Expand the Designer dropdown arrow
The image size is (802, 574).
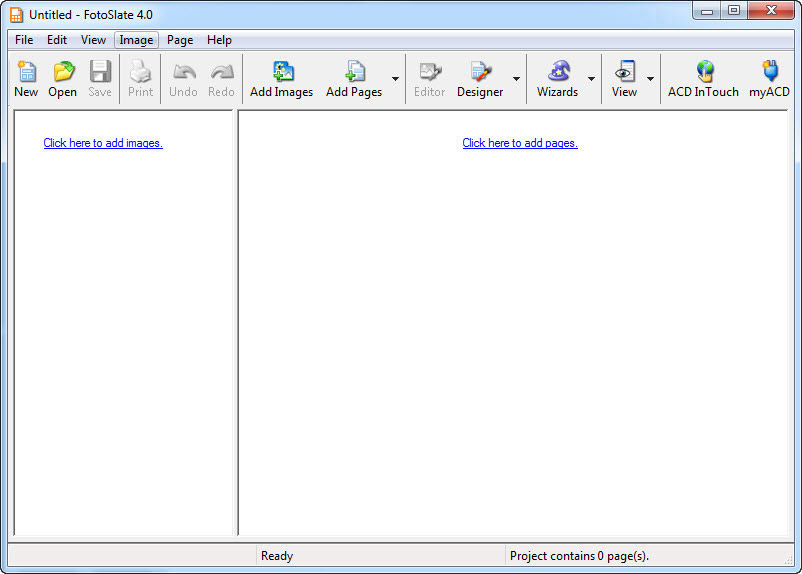(x=516, y=79)
